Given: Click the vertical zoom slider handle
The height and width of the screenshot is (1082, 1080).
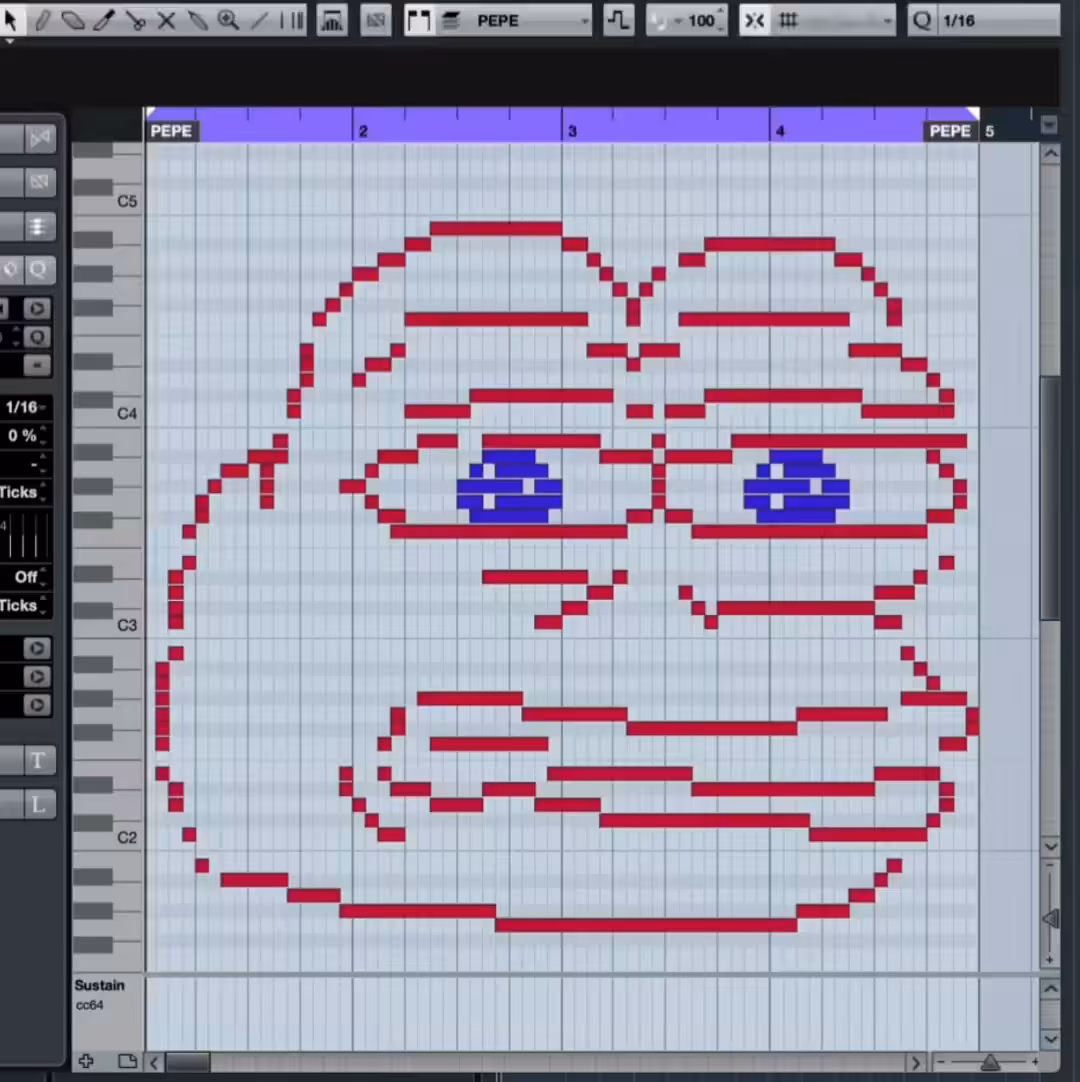Looking at the screenshot, I should point(1050,919).
